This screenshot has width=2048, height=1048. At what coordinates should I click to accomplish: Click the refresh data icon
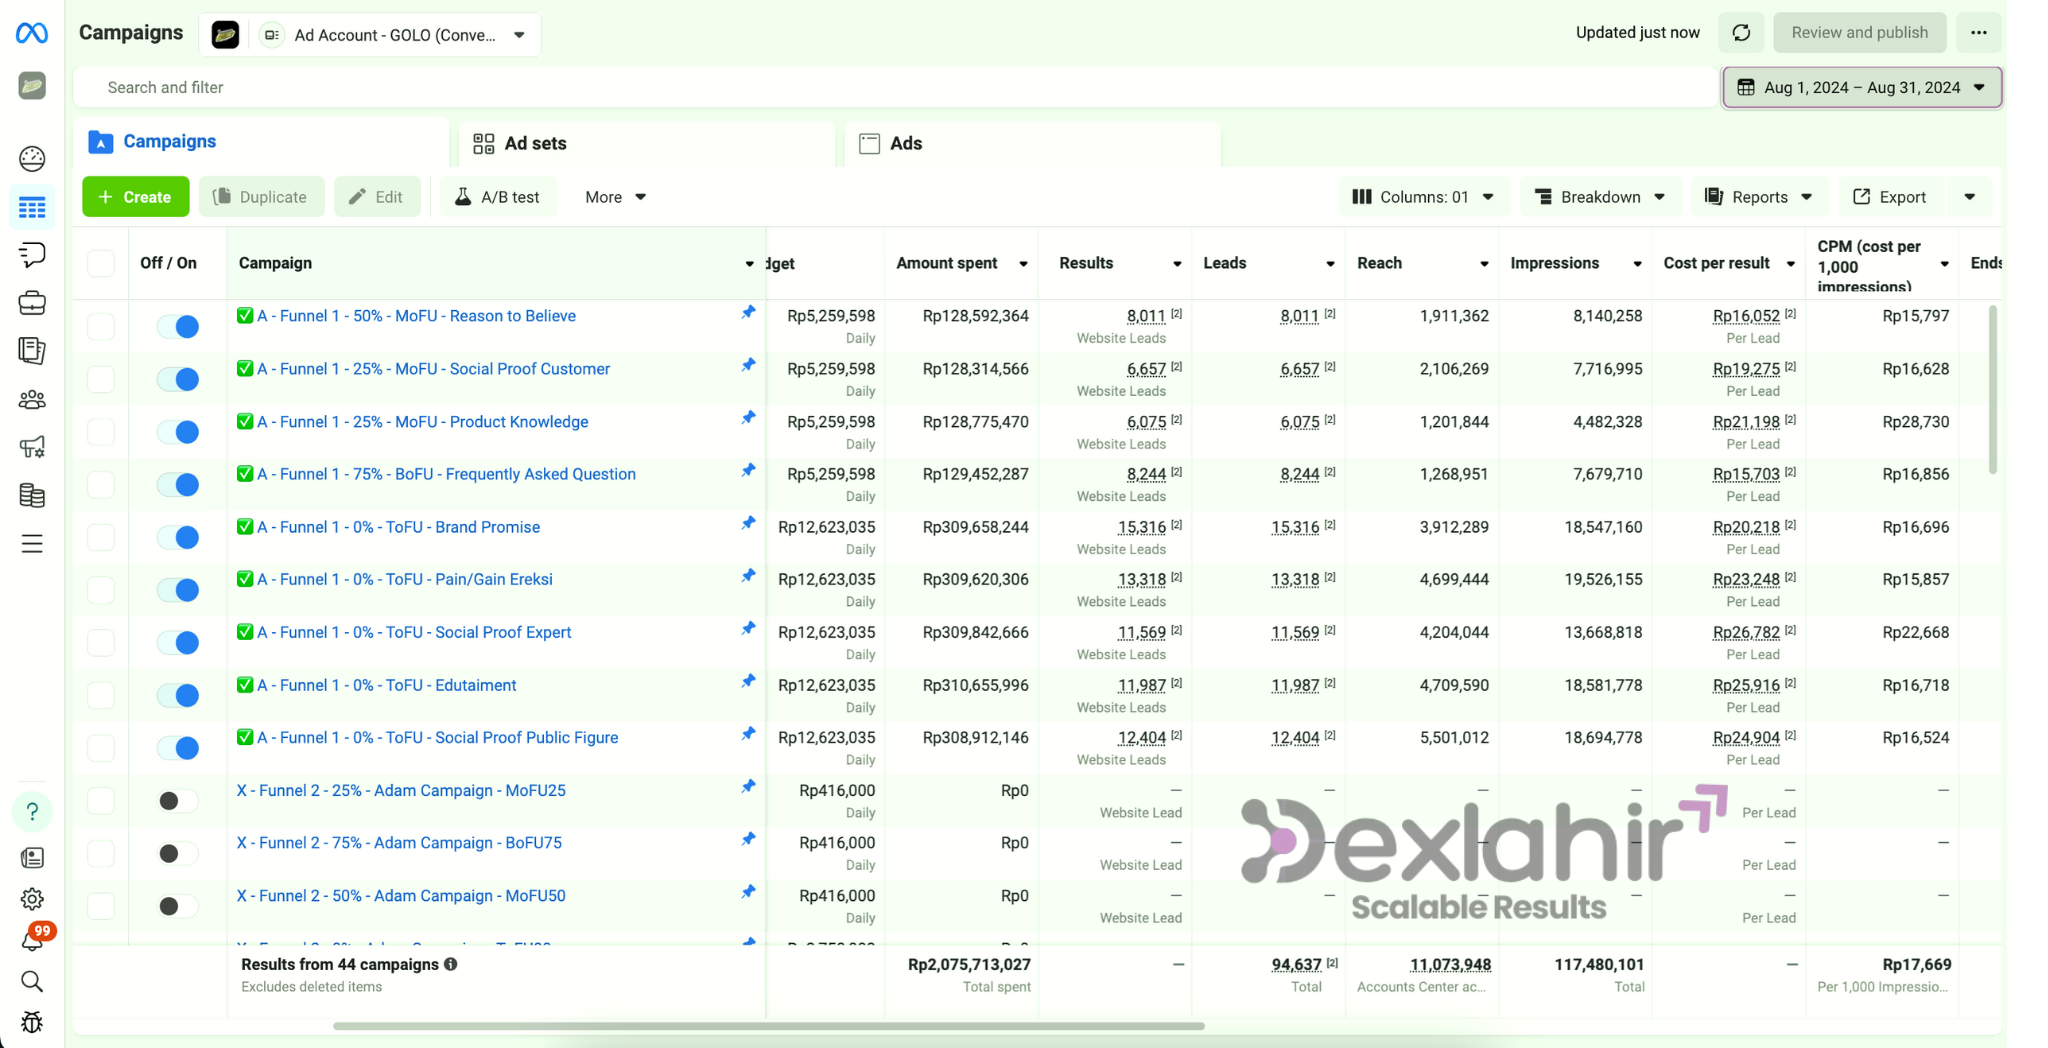point(1741,33)
